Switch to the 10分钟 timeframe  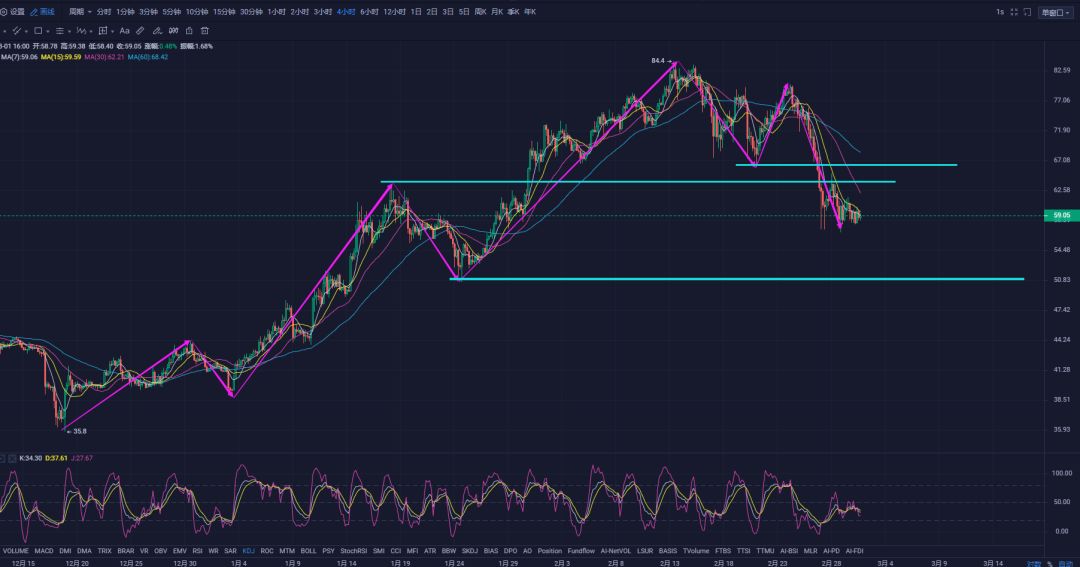pos(197,12)
